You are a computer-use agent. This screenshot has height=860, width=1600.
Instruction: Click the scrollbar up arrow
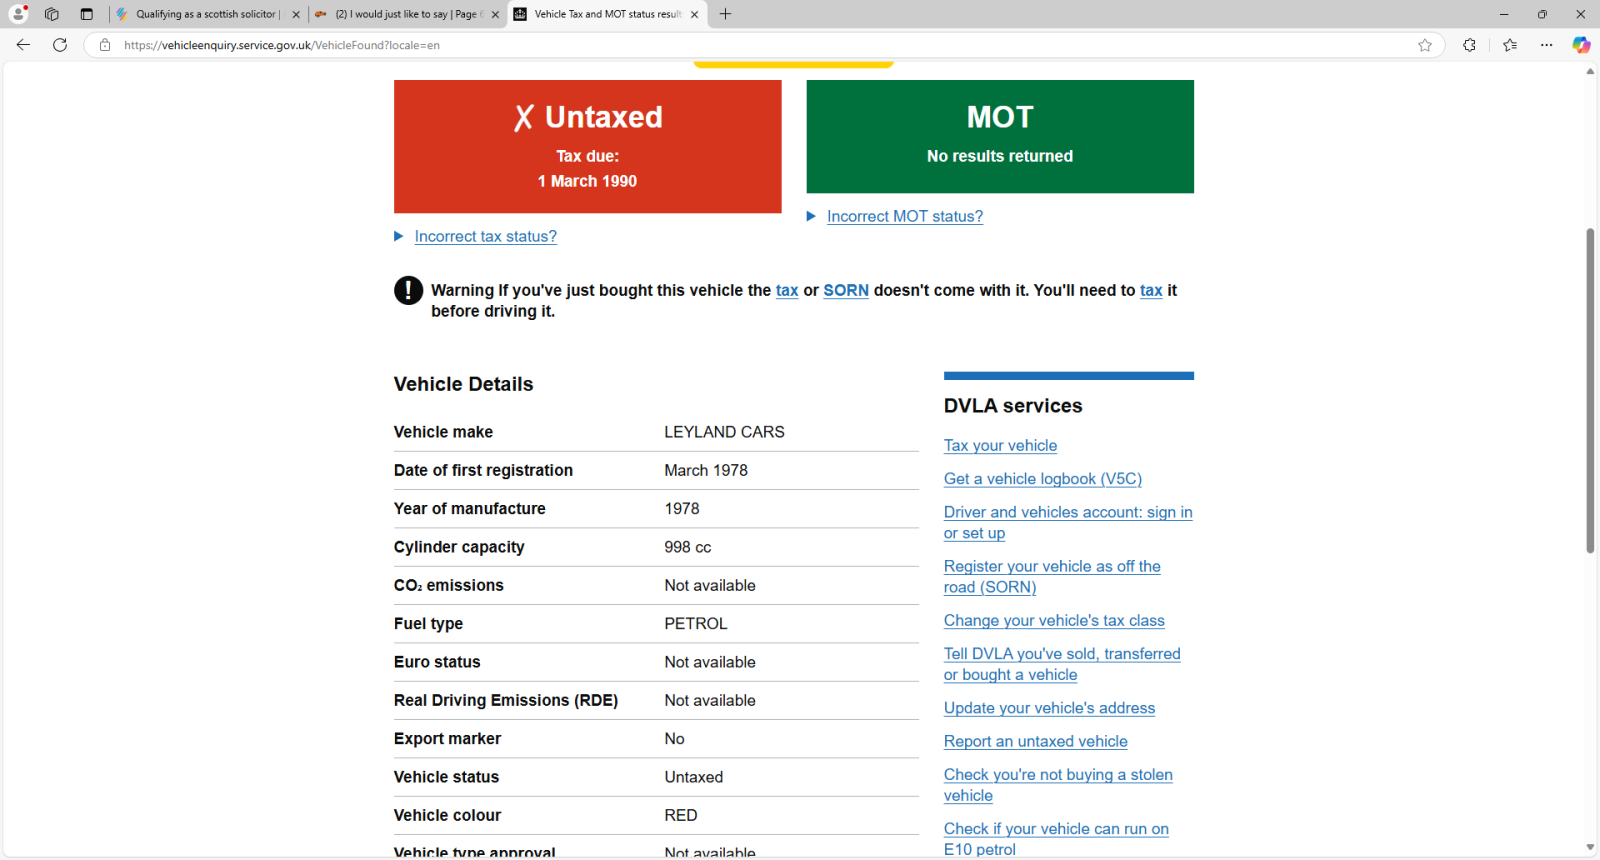click(x=1590, y=72)
